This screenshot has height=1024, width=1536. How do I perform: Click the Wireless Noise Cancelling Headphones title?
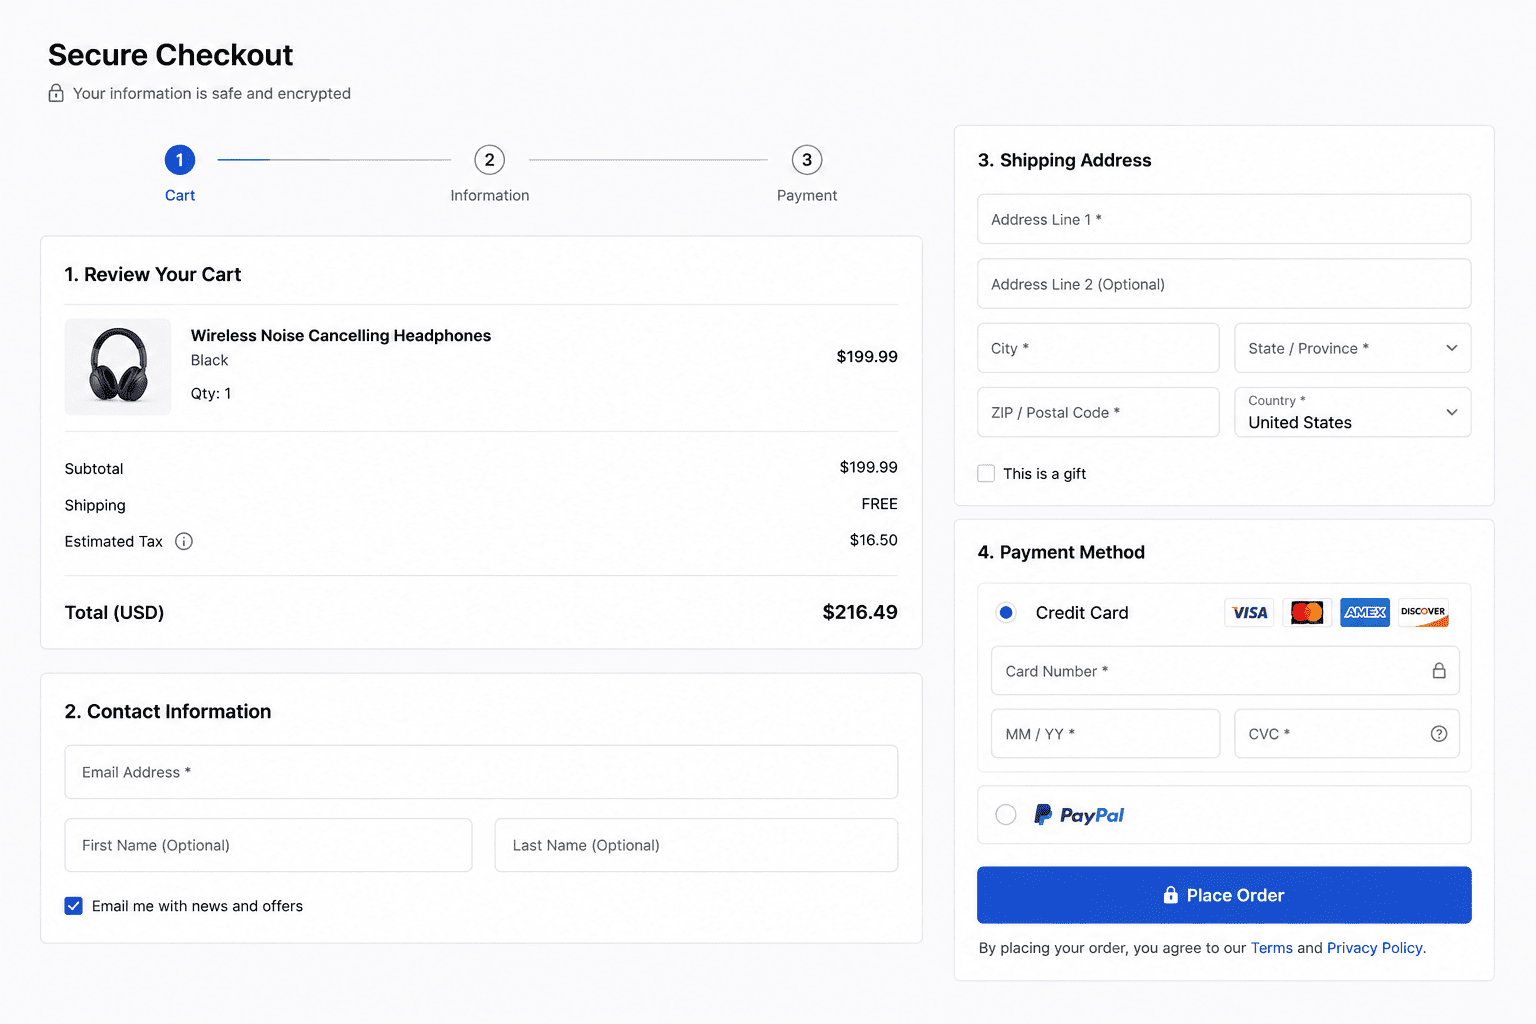click(341, 336)
